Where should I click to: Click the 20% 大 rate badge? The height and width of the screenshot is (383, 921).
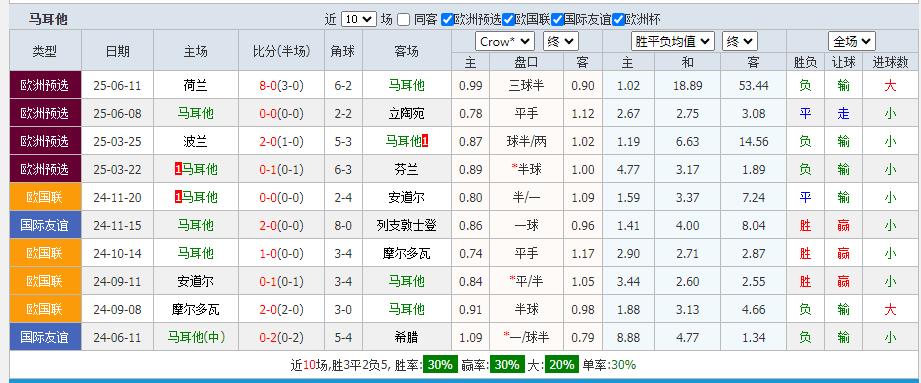pyautogui.click(x=562, y=365)
